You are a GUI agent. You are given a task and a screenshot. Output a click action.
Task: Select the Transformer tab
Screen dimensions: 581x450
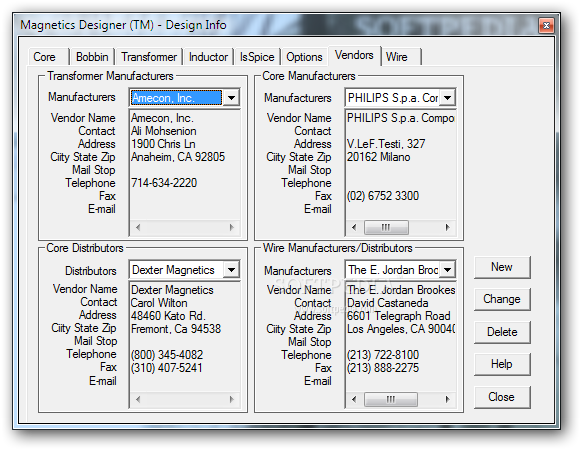tap(149, 57)
